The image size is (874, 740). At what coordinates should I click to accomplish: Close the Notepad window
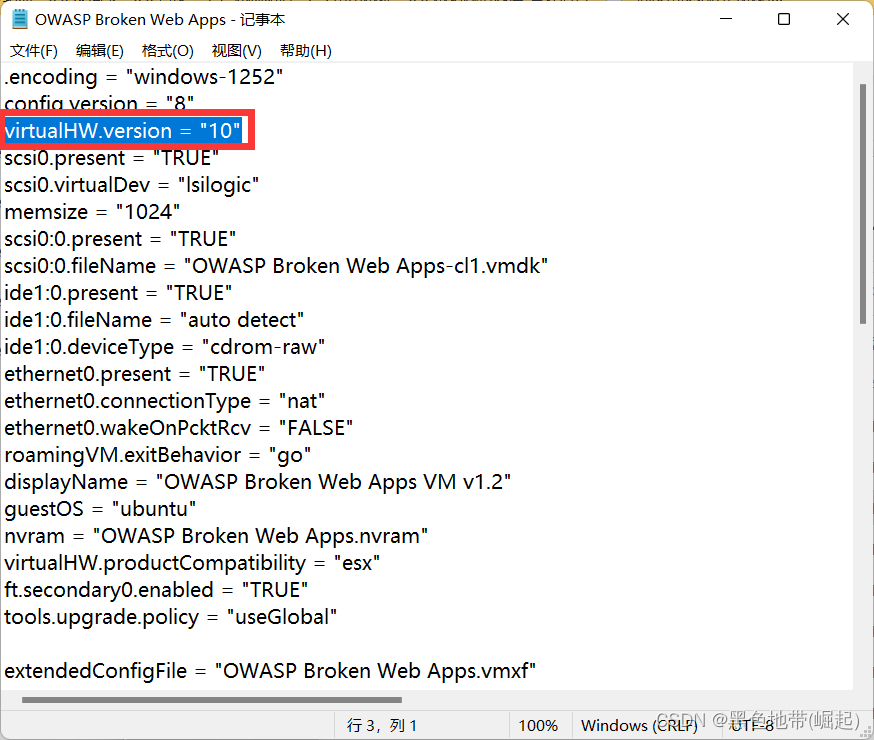coord(843,19)
